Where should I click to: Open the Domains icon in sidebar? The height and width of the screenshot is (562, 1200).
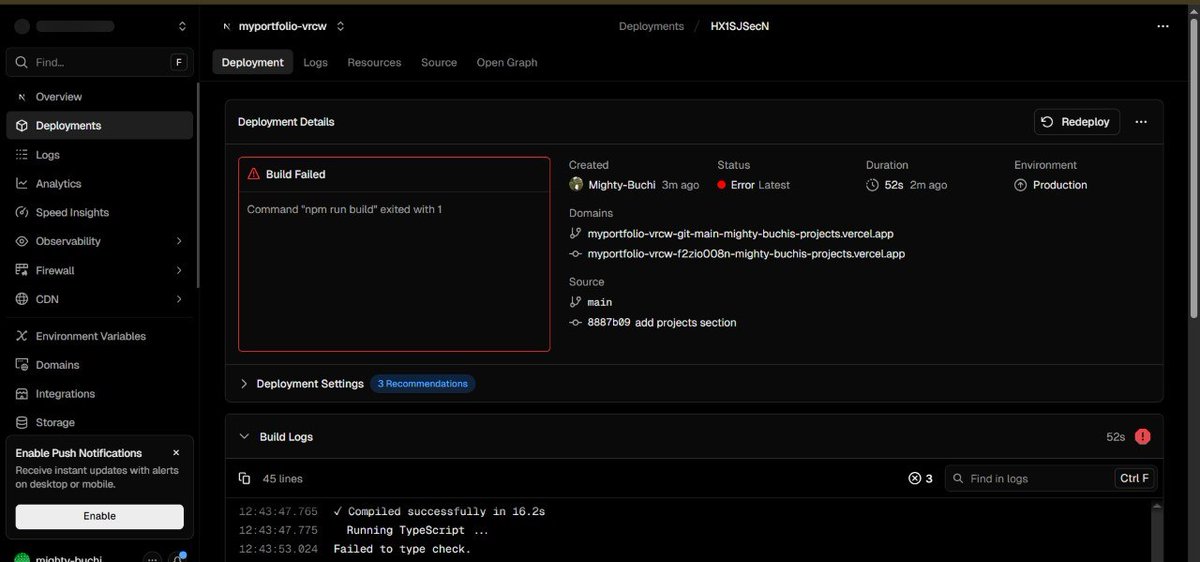(x=22, y=365)
